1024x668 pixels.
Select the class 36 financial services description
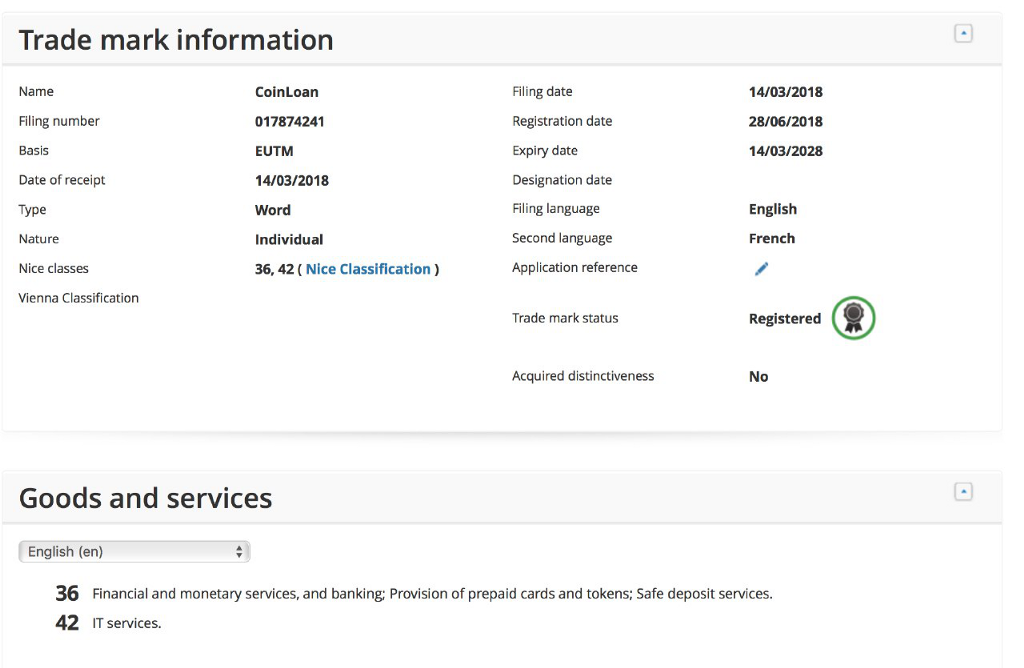coord(432,594)
